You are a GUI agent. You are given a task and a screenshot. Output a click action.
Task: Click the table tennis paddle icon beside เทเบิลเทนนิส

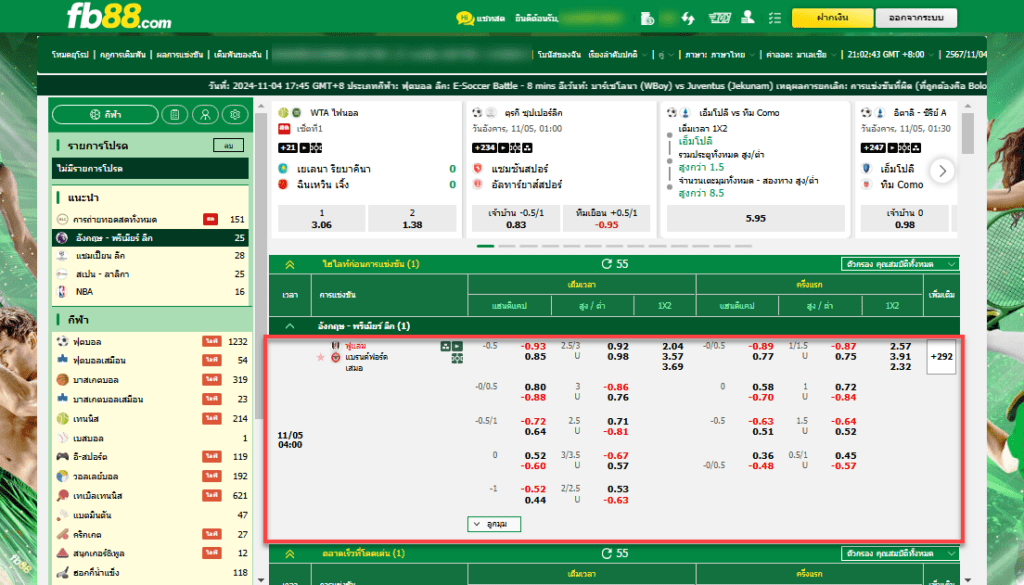[x=63, y=496]
